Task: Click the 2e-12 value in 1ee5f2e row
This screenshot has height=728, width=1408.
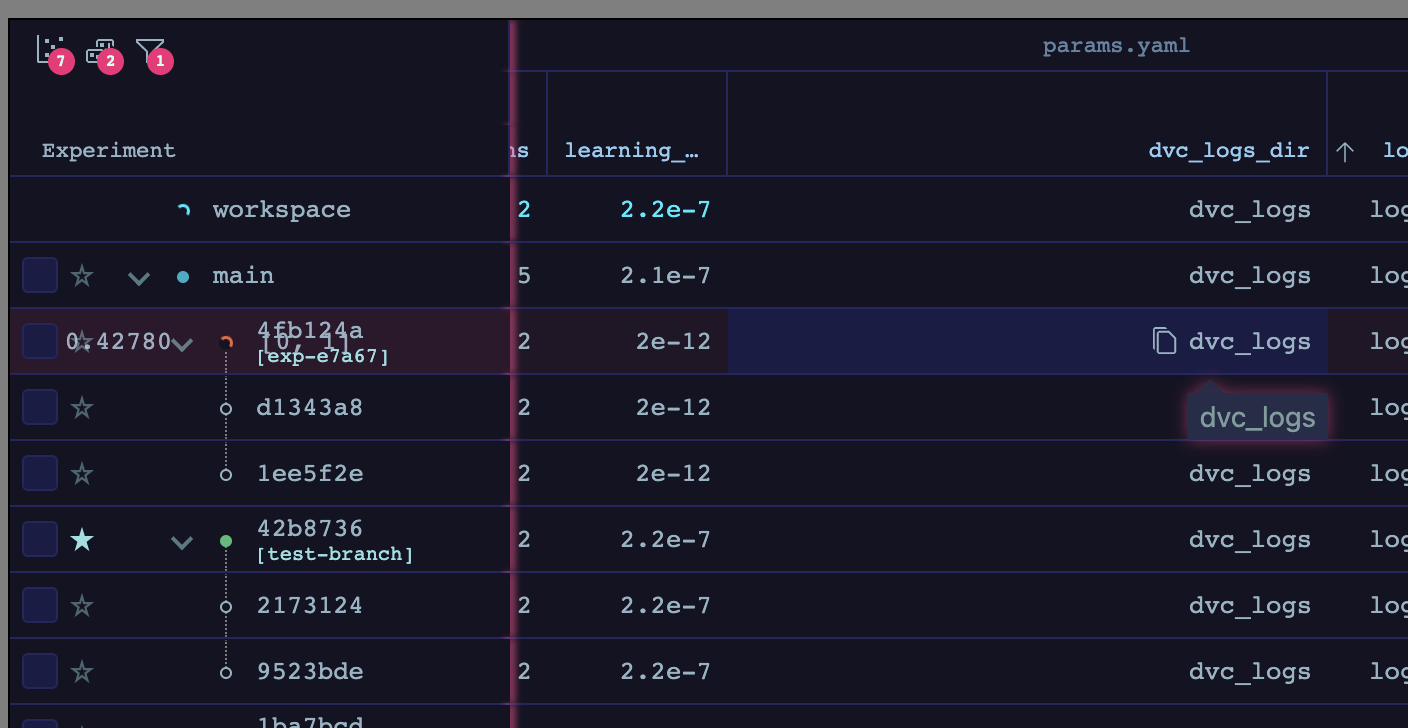Action: coord(674,473)
